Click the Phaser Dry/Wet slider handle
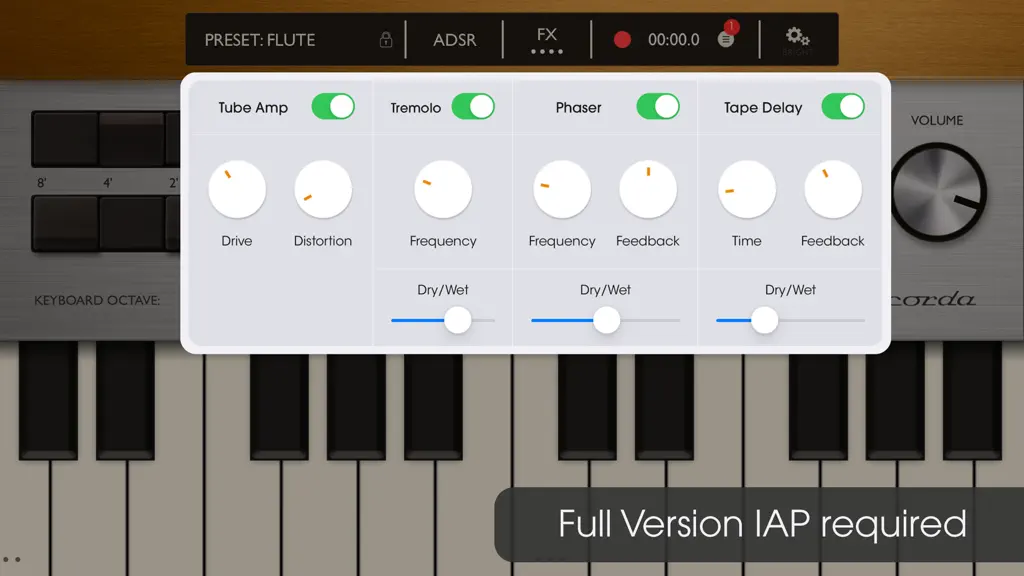Screen dimensions: 1024x576 [x=607, y=320]
